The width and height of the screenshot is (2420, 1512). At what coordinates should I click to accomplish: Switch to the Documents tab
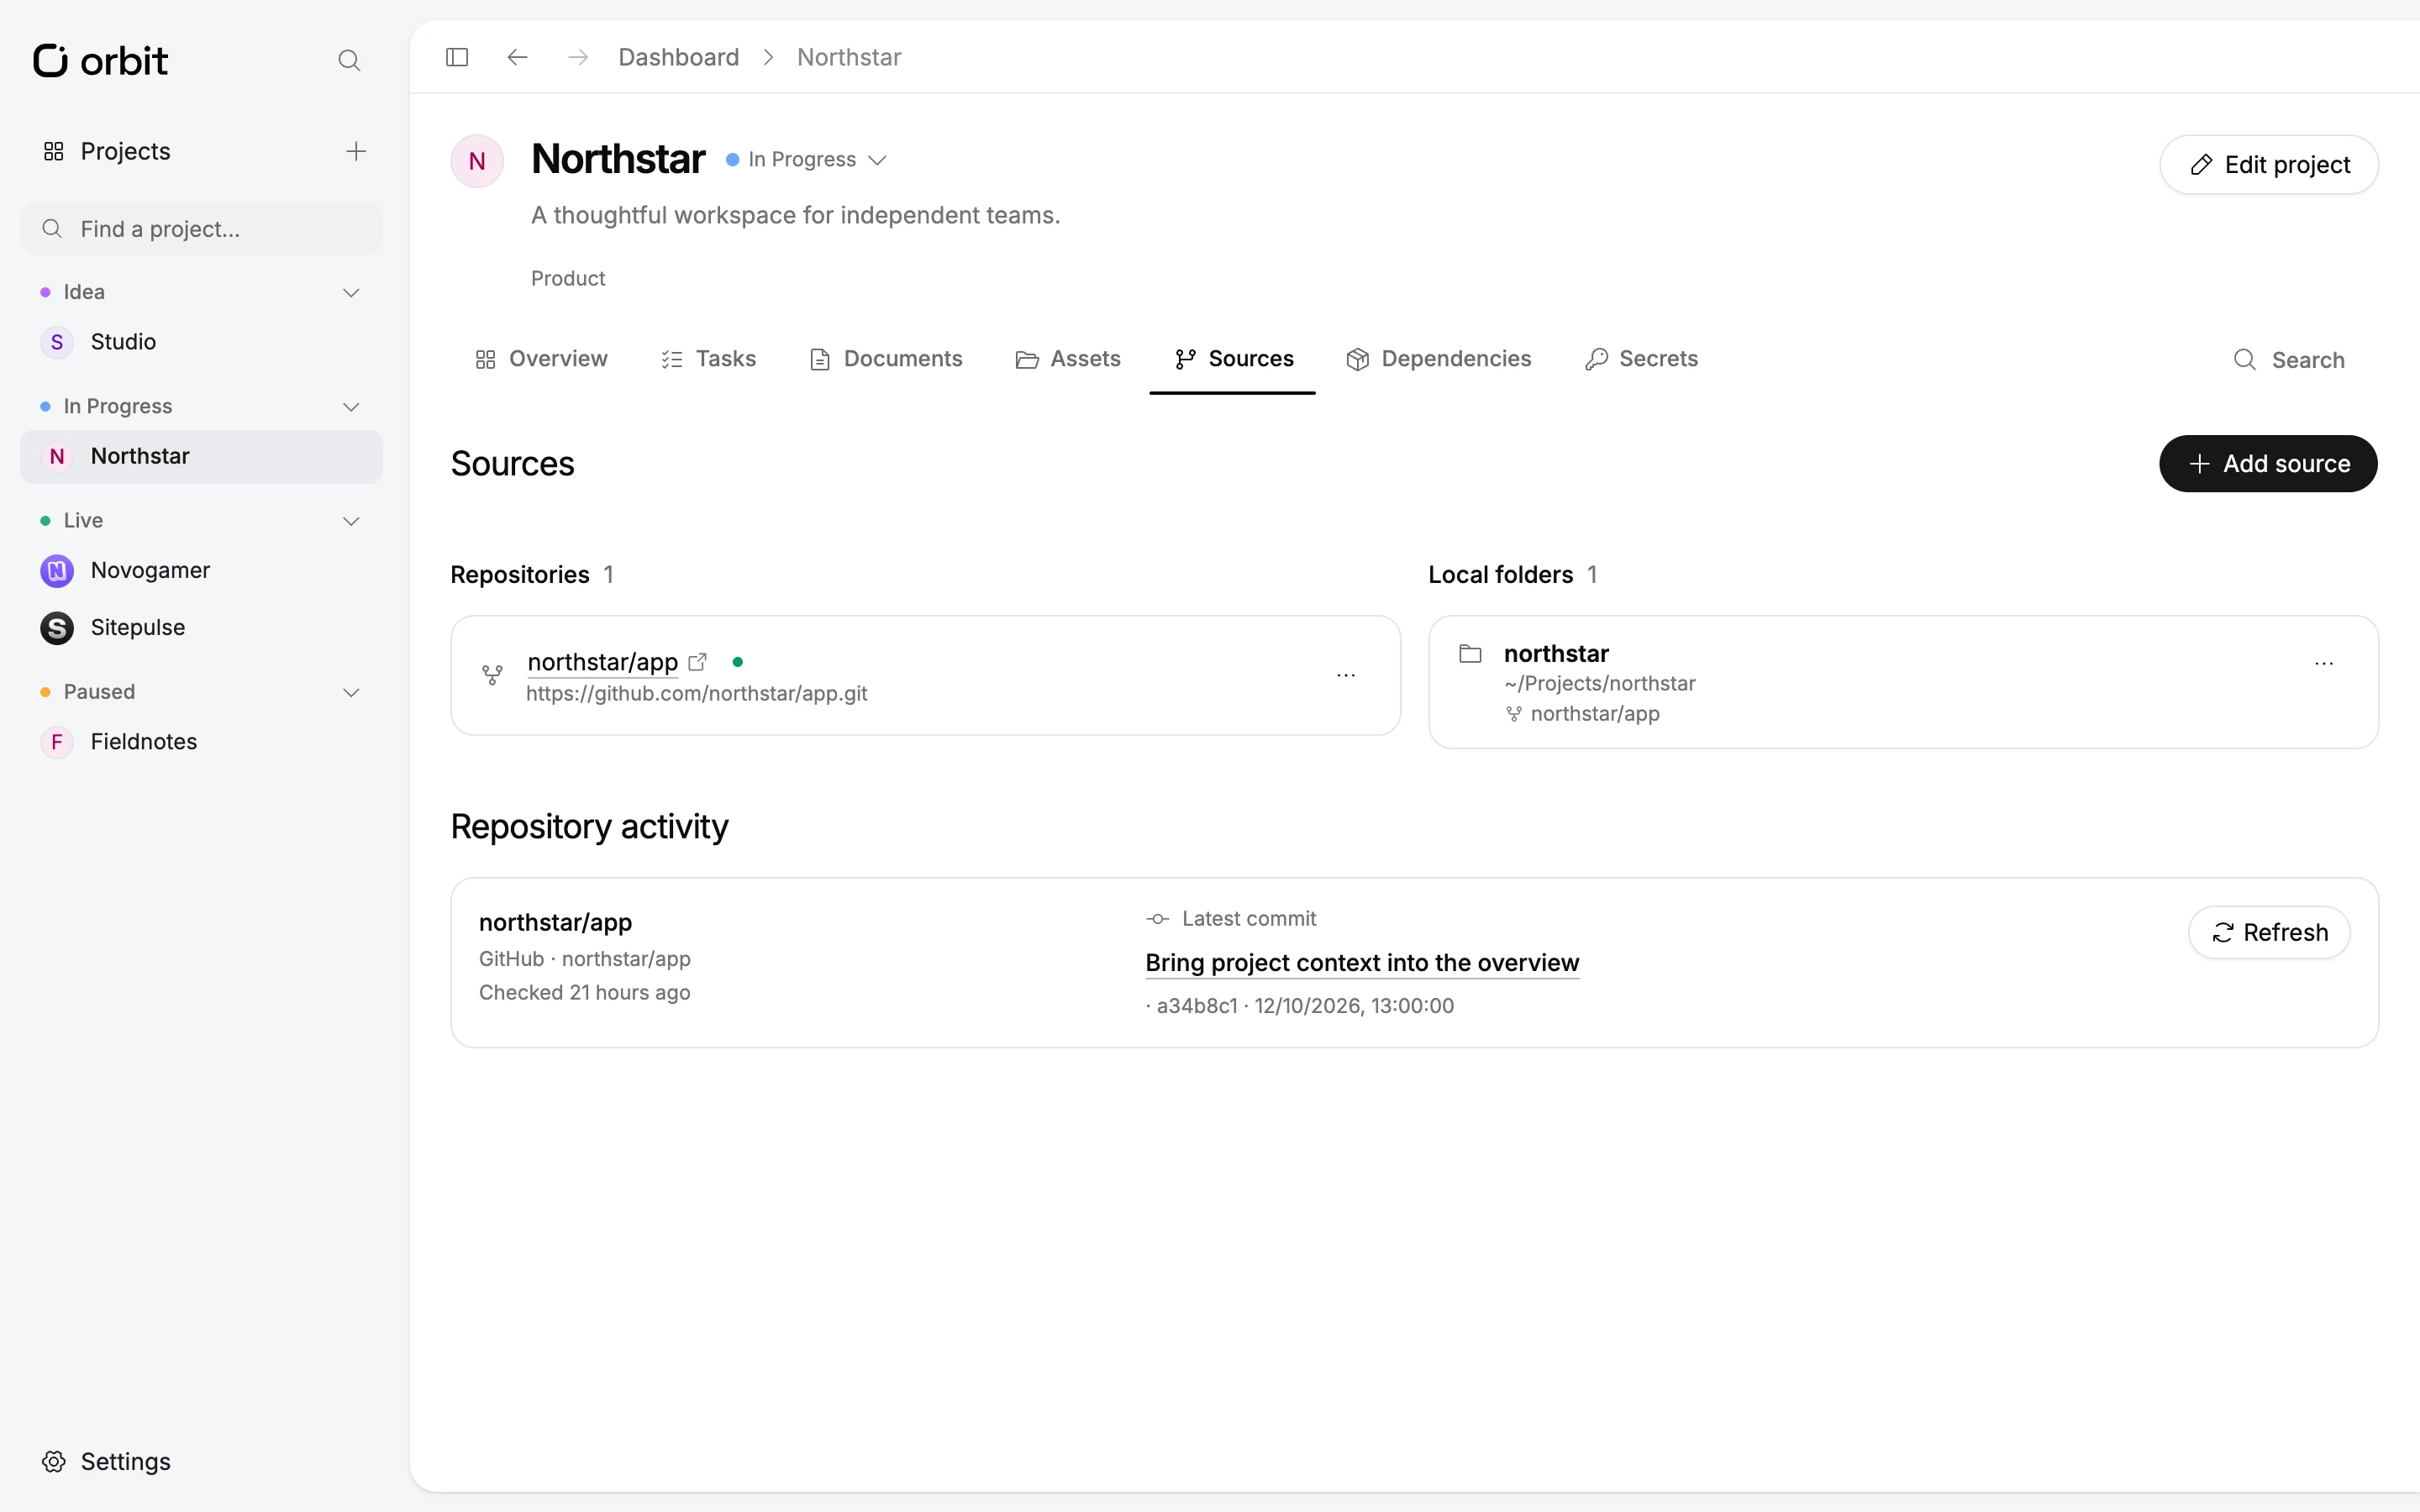point(885,359)
